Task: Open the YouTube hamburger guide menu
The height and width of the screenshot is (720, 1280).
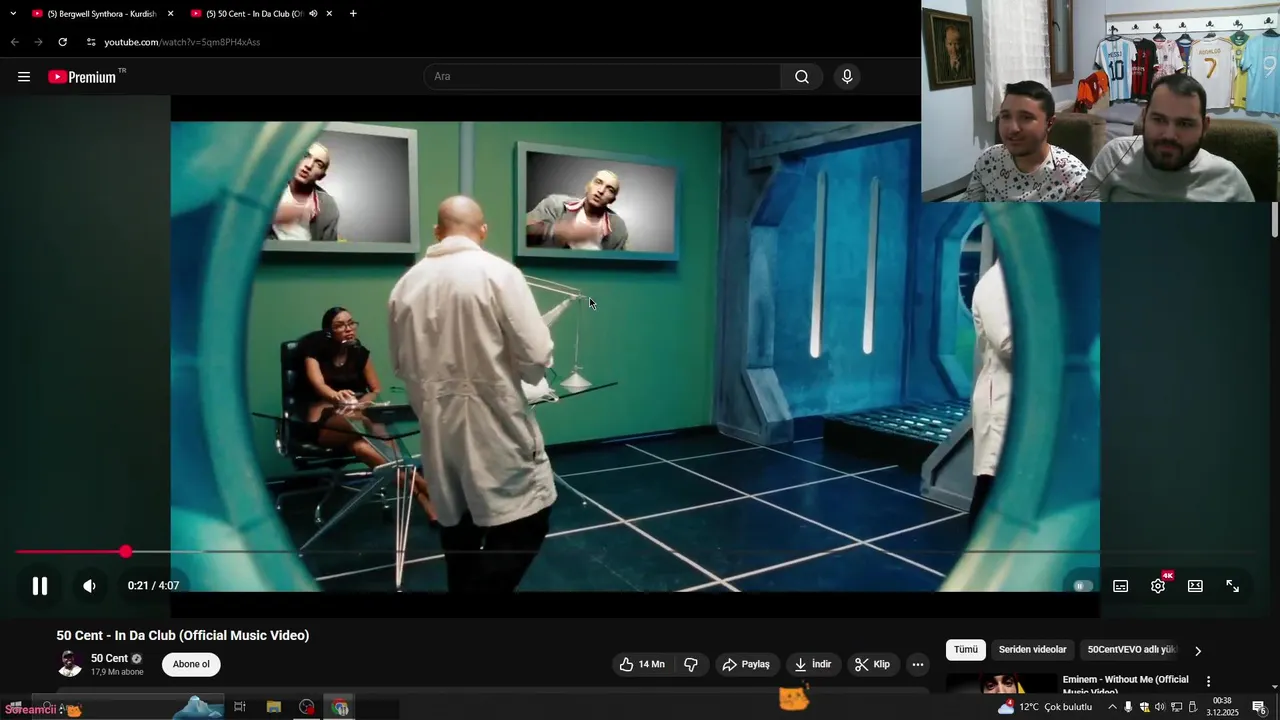Action: tap(24, 77)
